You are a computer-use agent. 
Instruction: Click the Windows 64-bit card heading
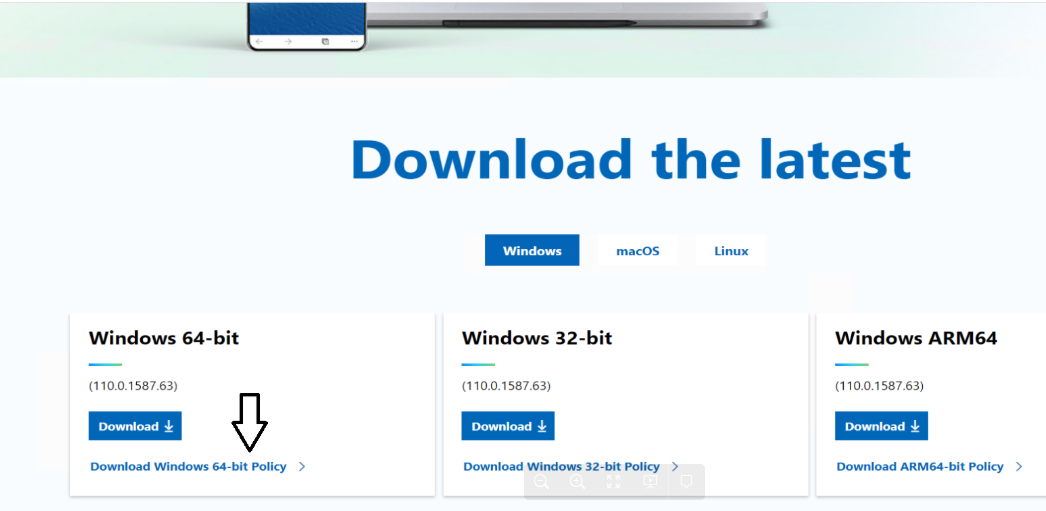click(163, 338)
